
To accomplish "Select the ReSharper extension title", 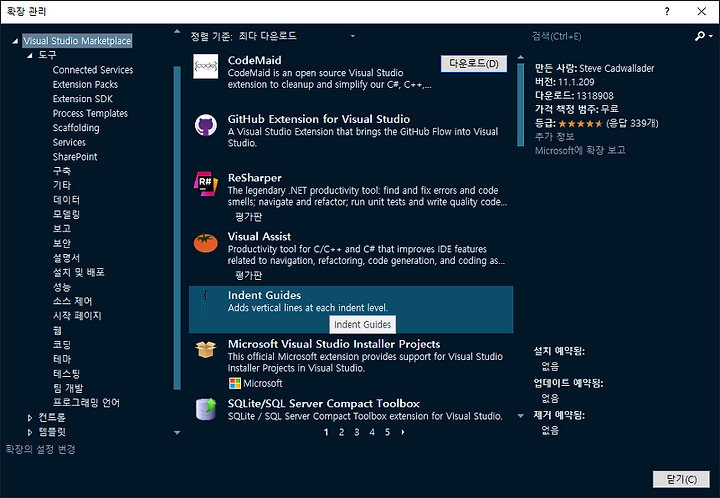I will coord(255,178).
